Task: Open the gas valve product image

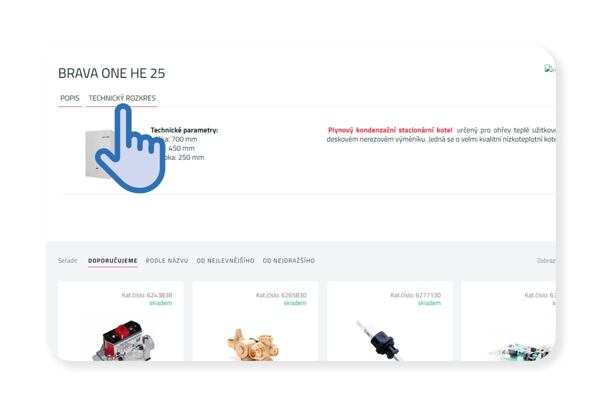Action: [x=123, y=341]
